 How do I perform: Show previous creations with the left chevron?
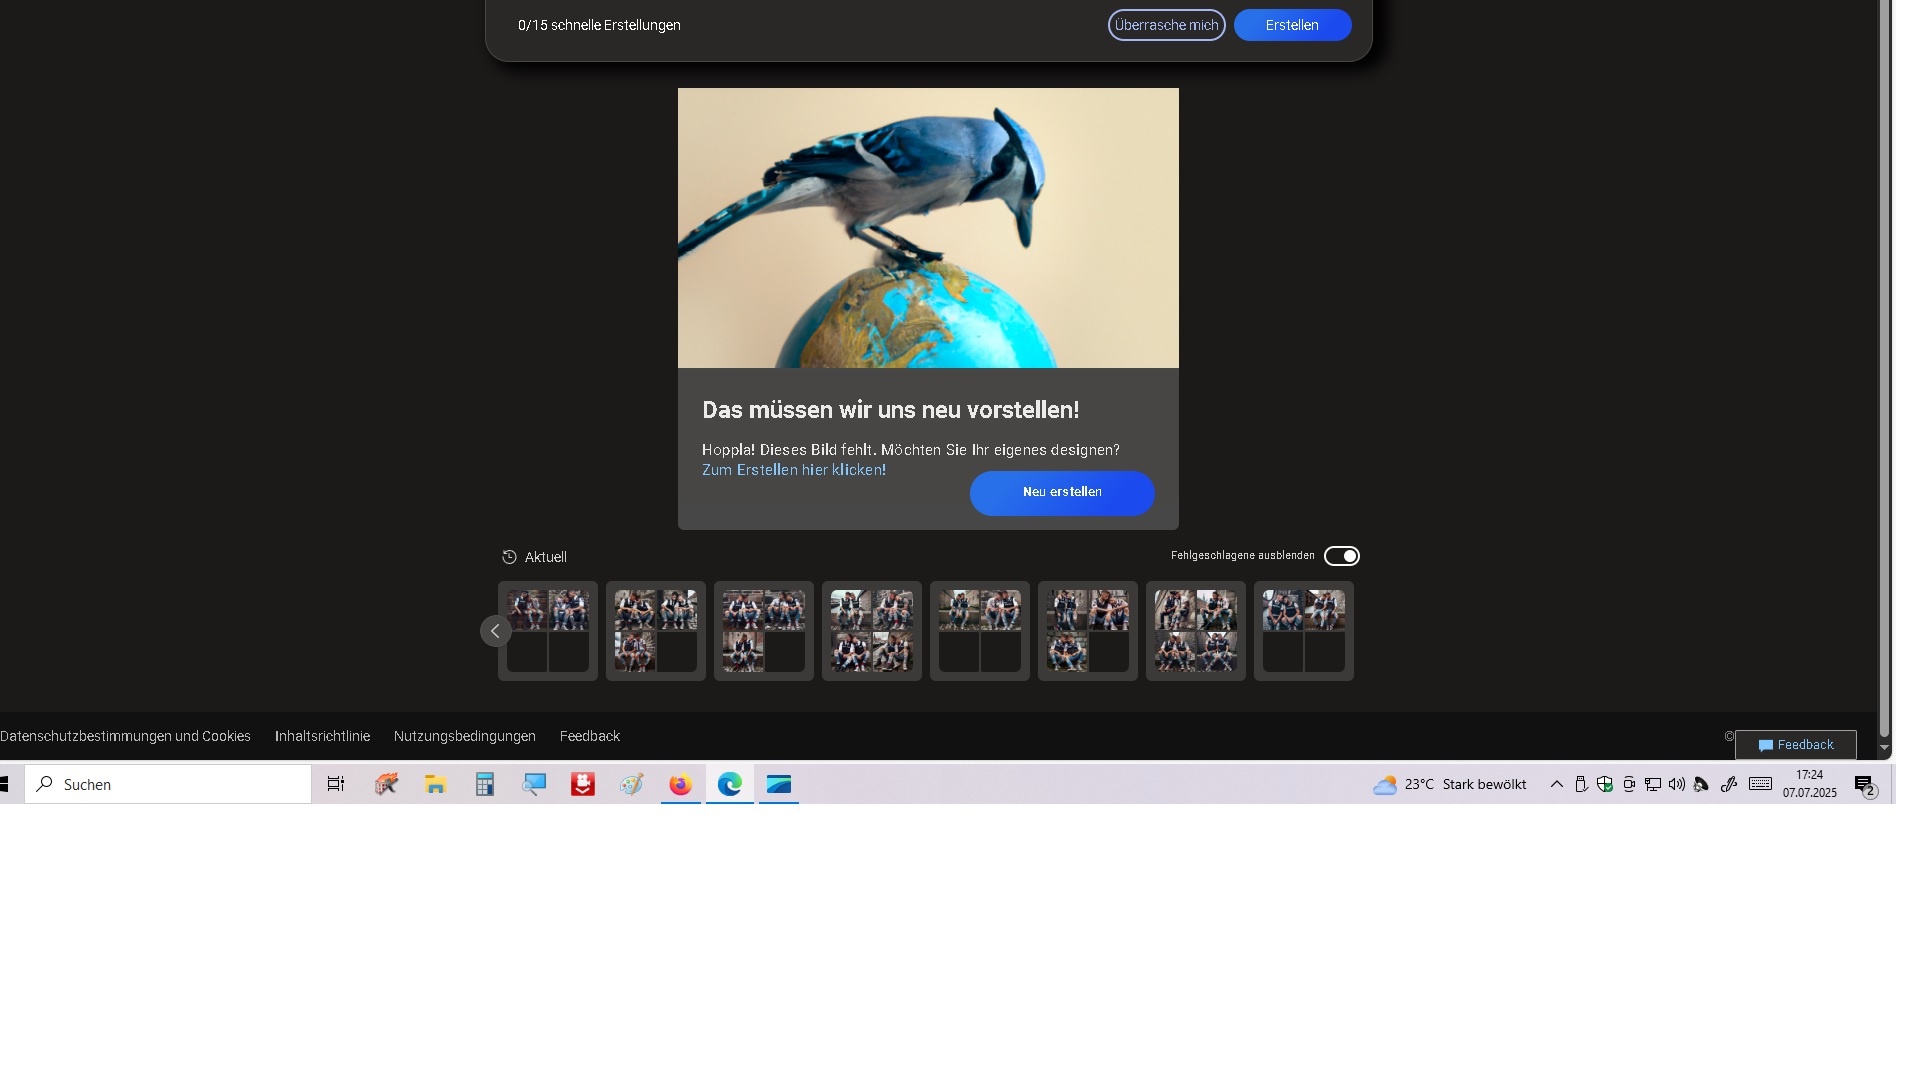pyautogui.click(x=495, y=631)
